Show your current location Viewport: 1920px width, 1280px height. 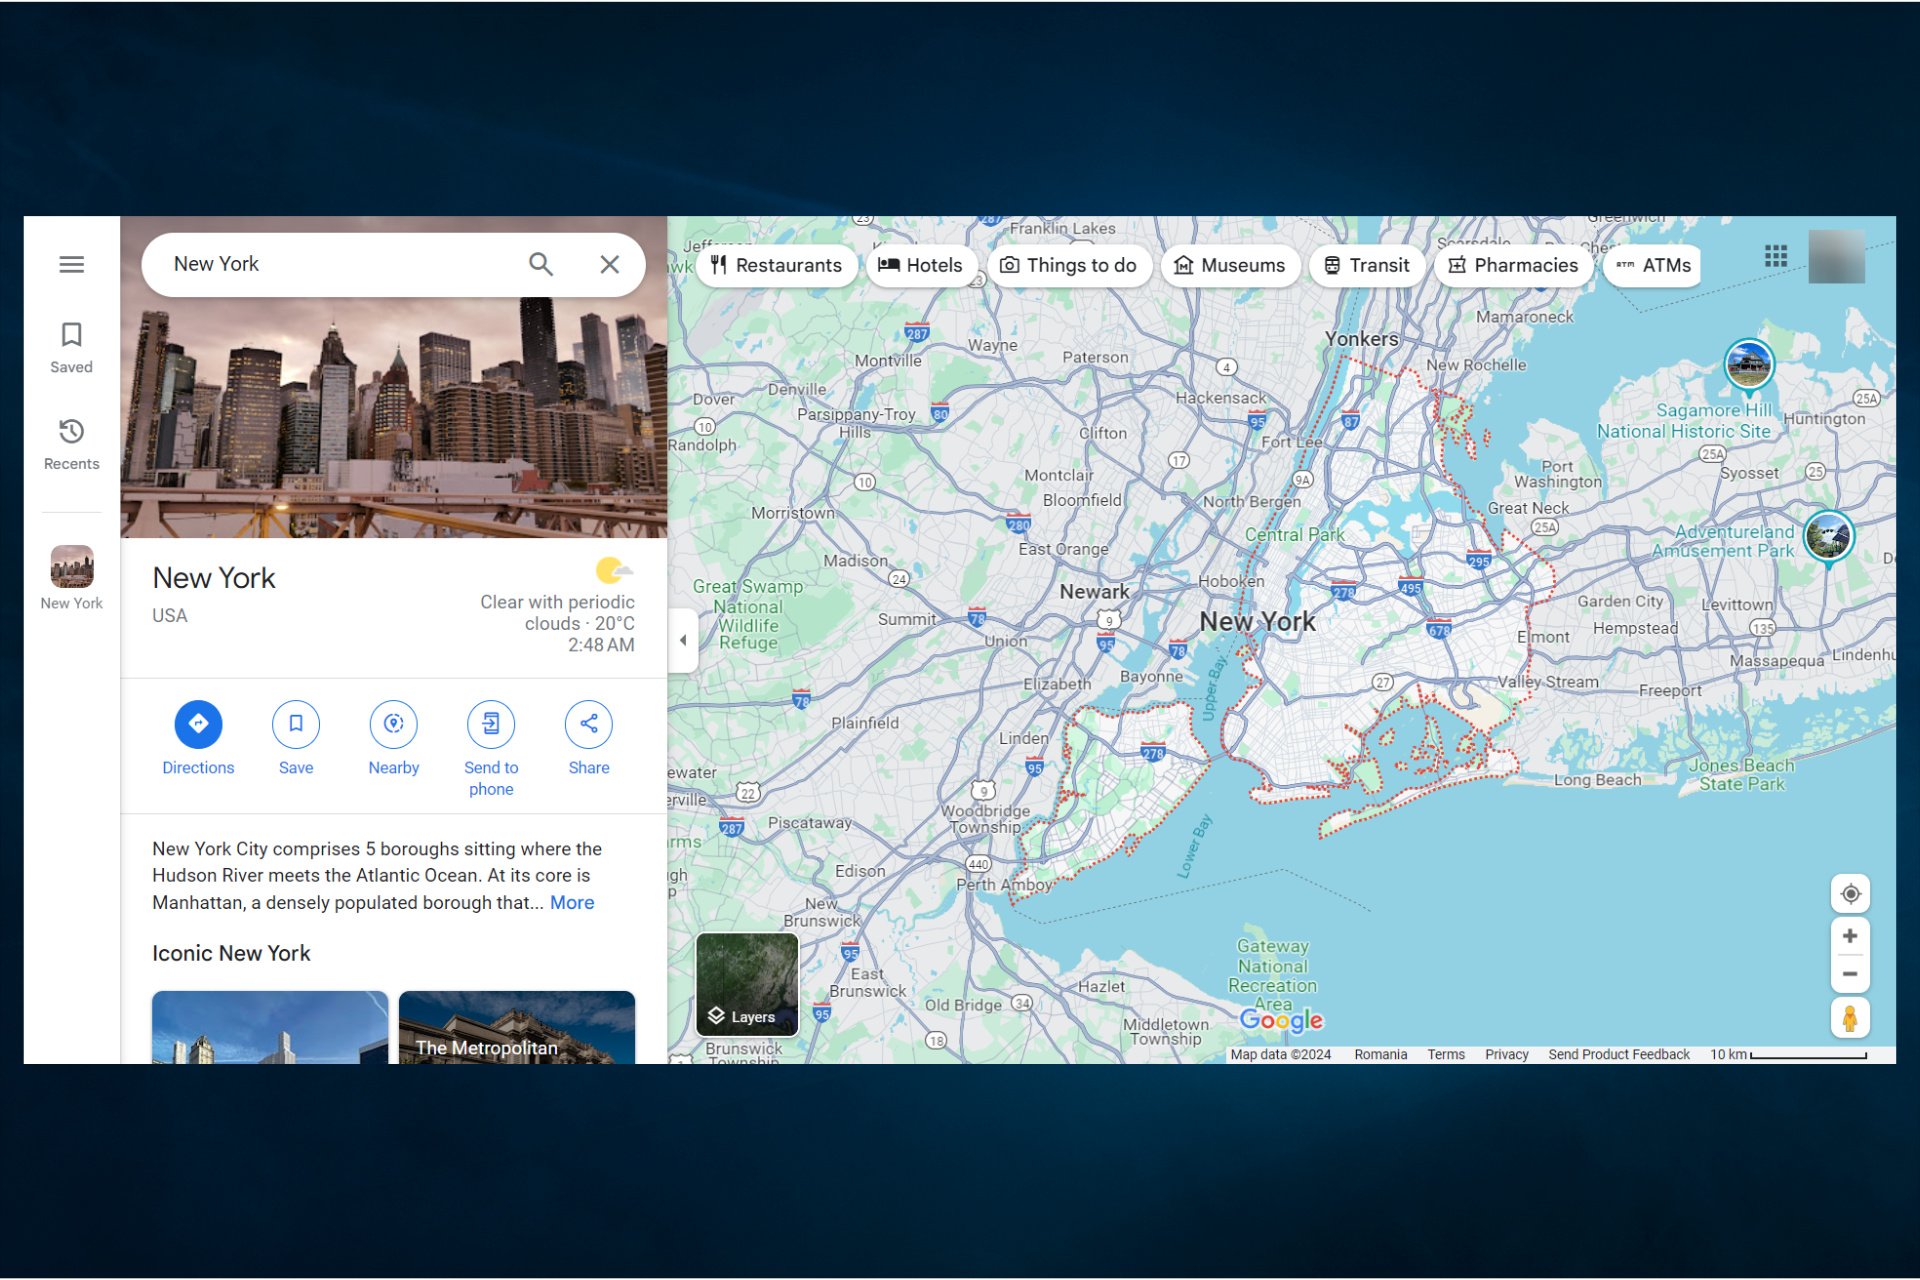point(1850,894)
